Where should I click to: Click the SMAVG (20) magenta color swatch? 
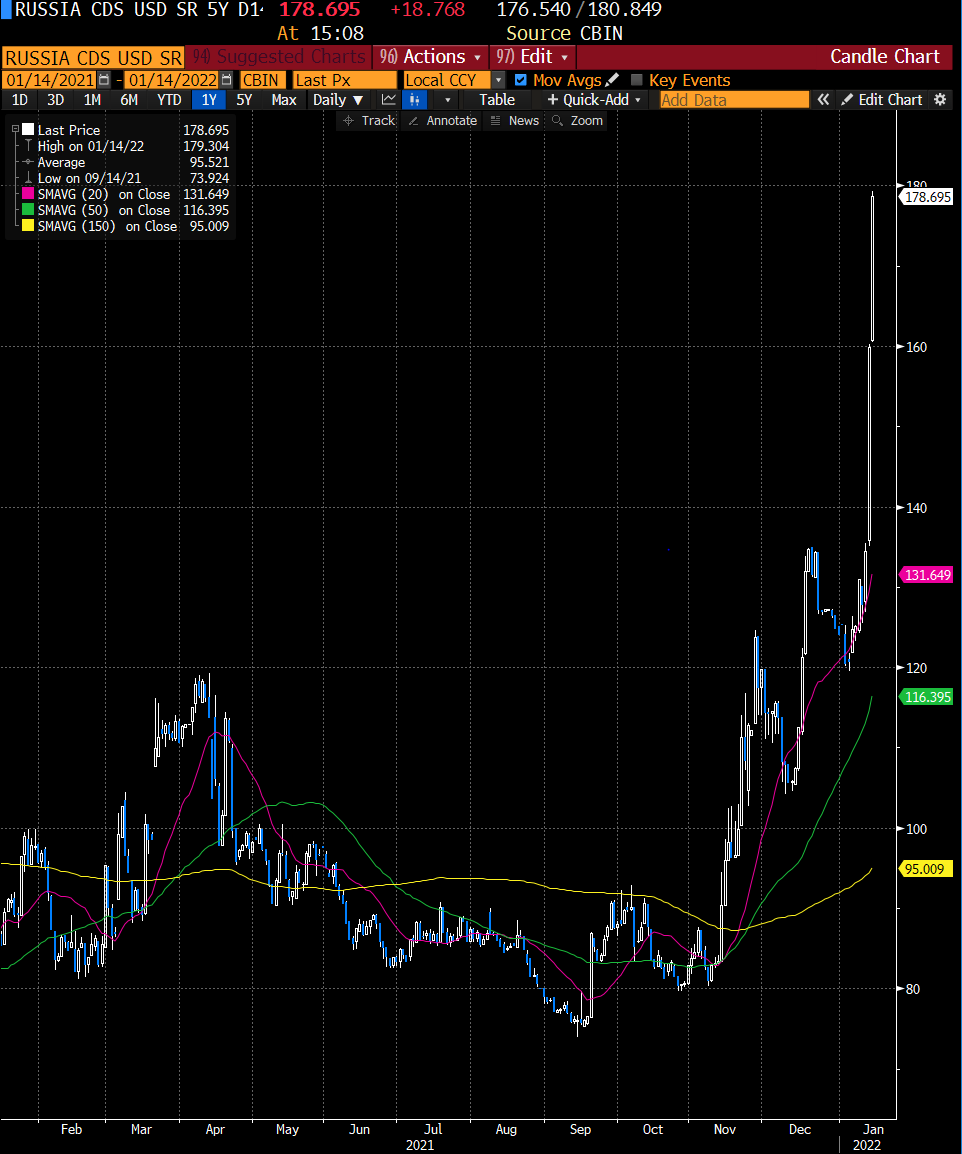(x=28, y=194)
